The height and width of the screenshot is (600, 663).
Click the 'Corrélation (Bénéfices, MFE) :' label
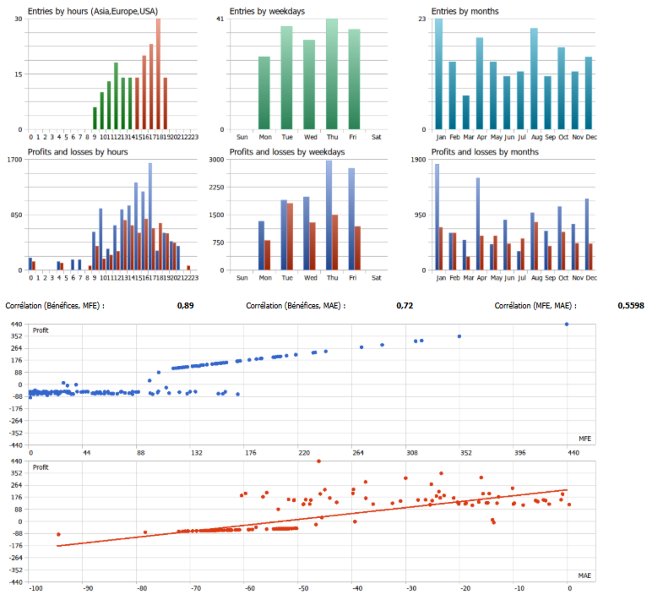click(x=55, y=306)
